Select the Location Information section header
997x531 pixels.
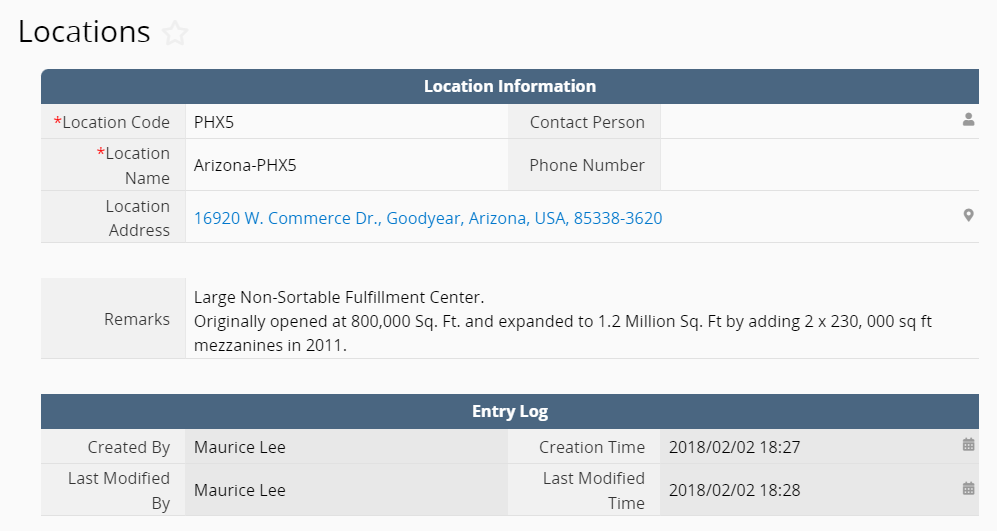pyautogui.click(x=510, y=86)
